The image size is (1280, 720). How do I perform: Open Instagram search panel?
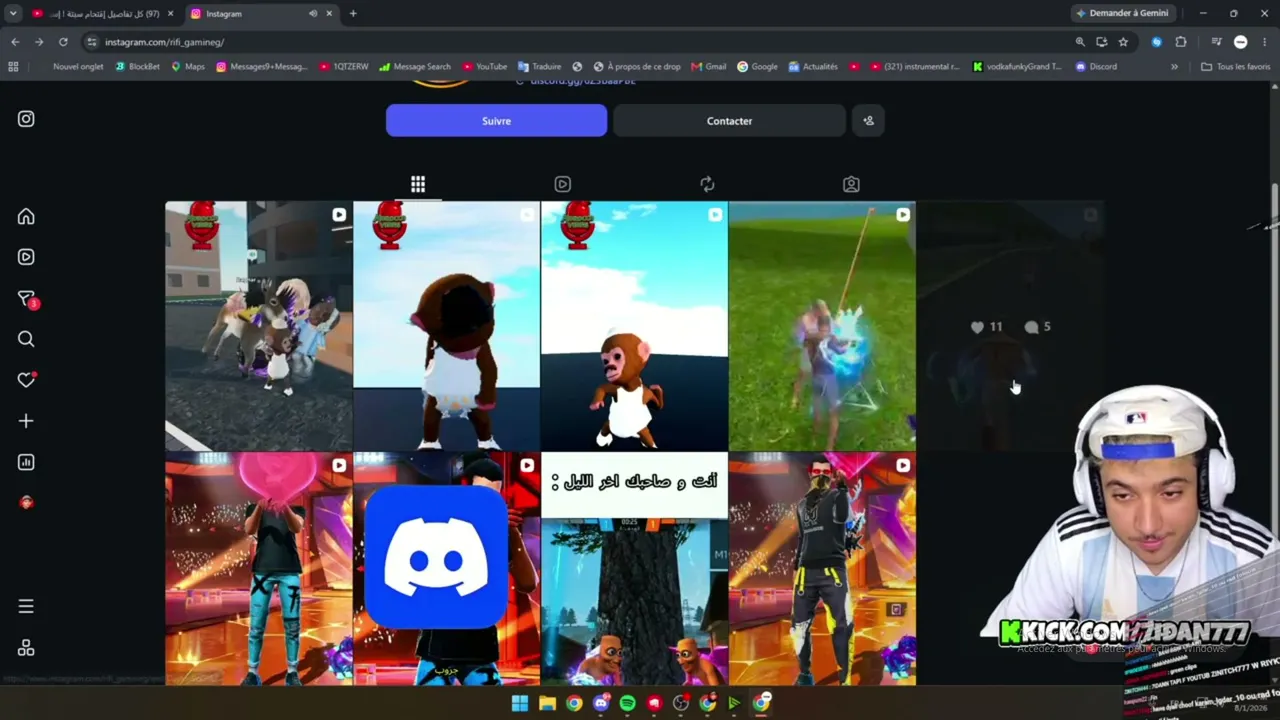point(26,340)
